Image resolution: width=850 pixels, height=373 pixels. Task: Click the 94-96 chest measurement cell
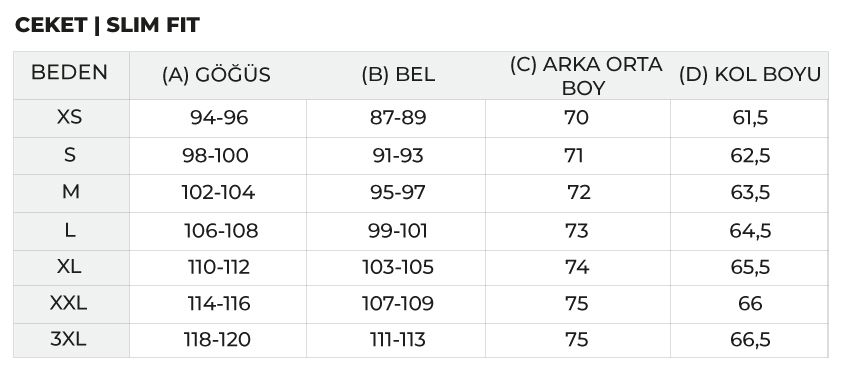pos(219,118)
